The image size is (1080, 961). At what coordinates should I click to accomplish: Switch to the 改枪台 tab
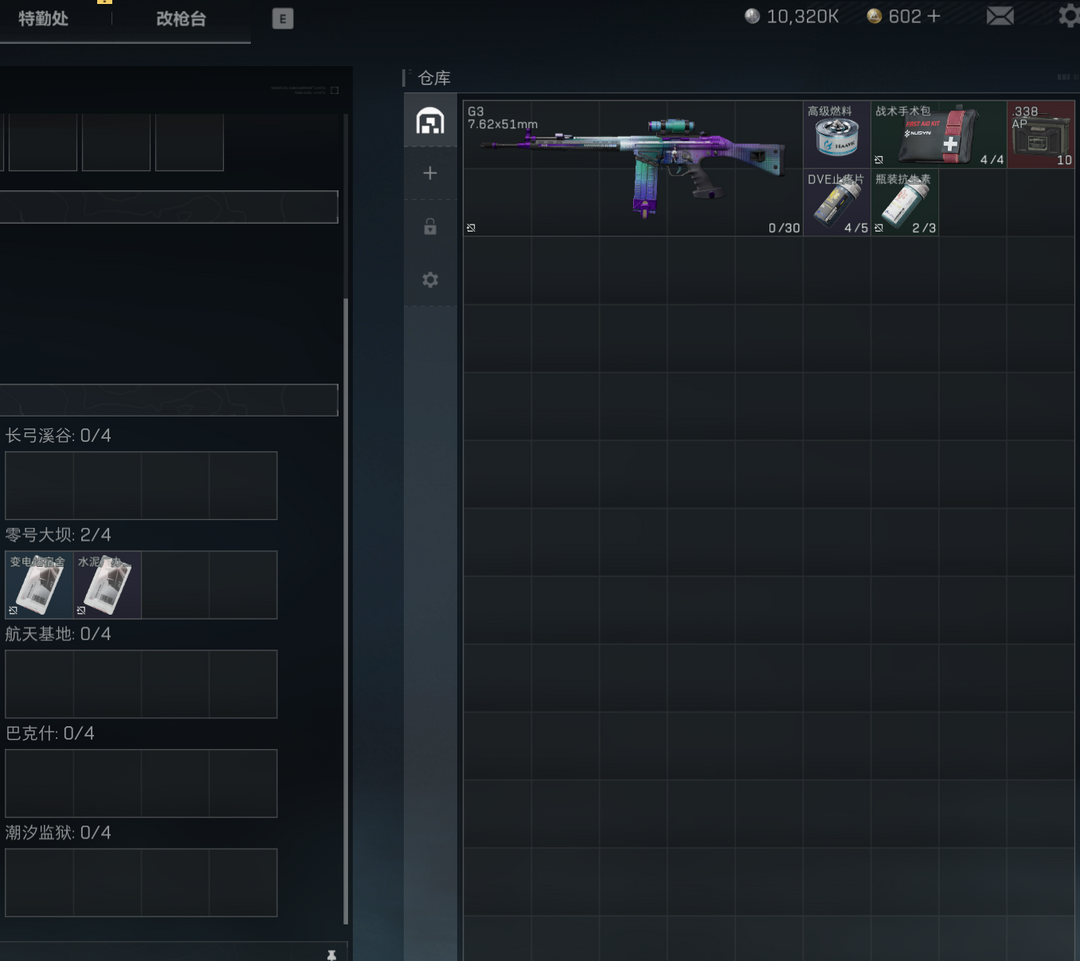coord(181,19)
